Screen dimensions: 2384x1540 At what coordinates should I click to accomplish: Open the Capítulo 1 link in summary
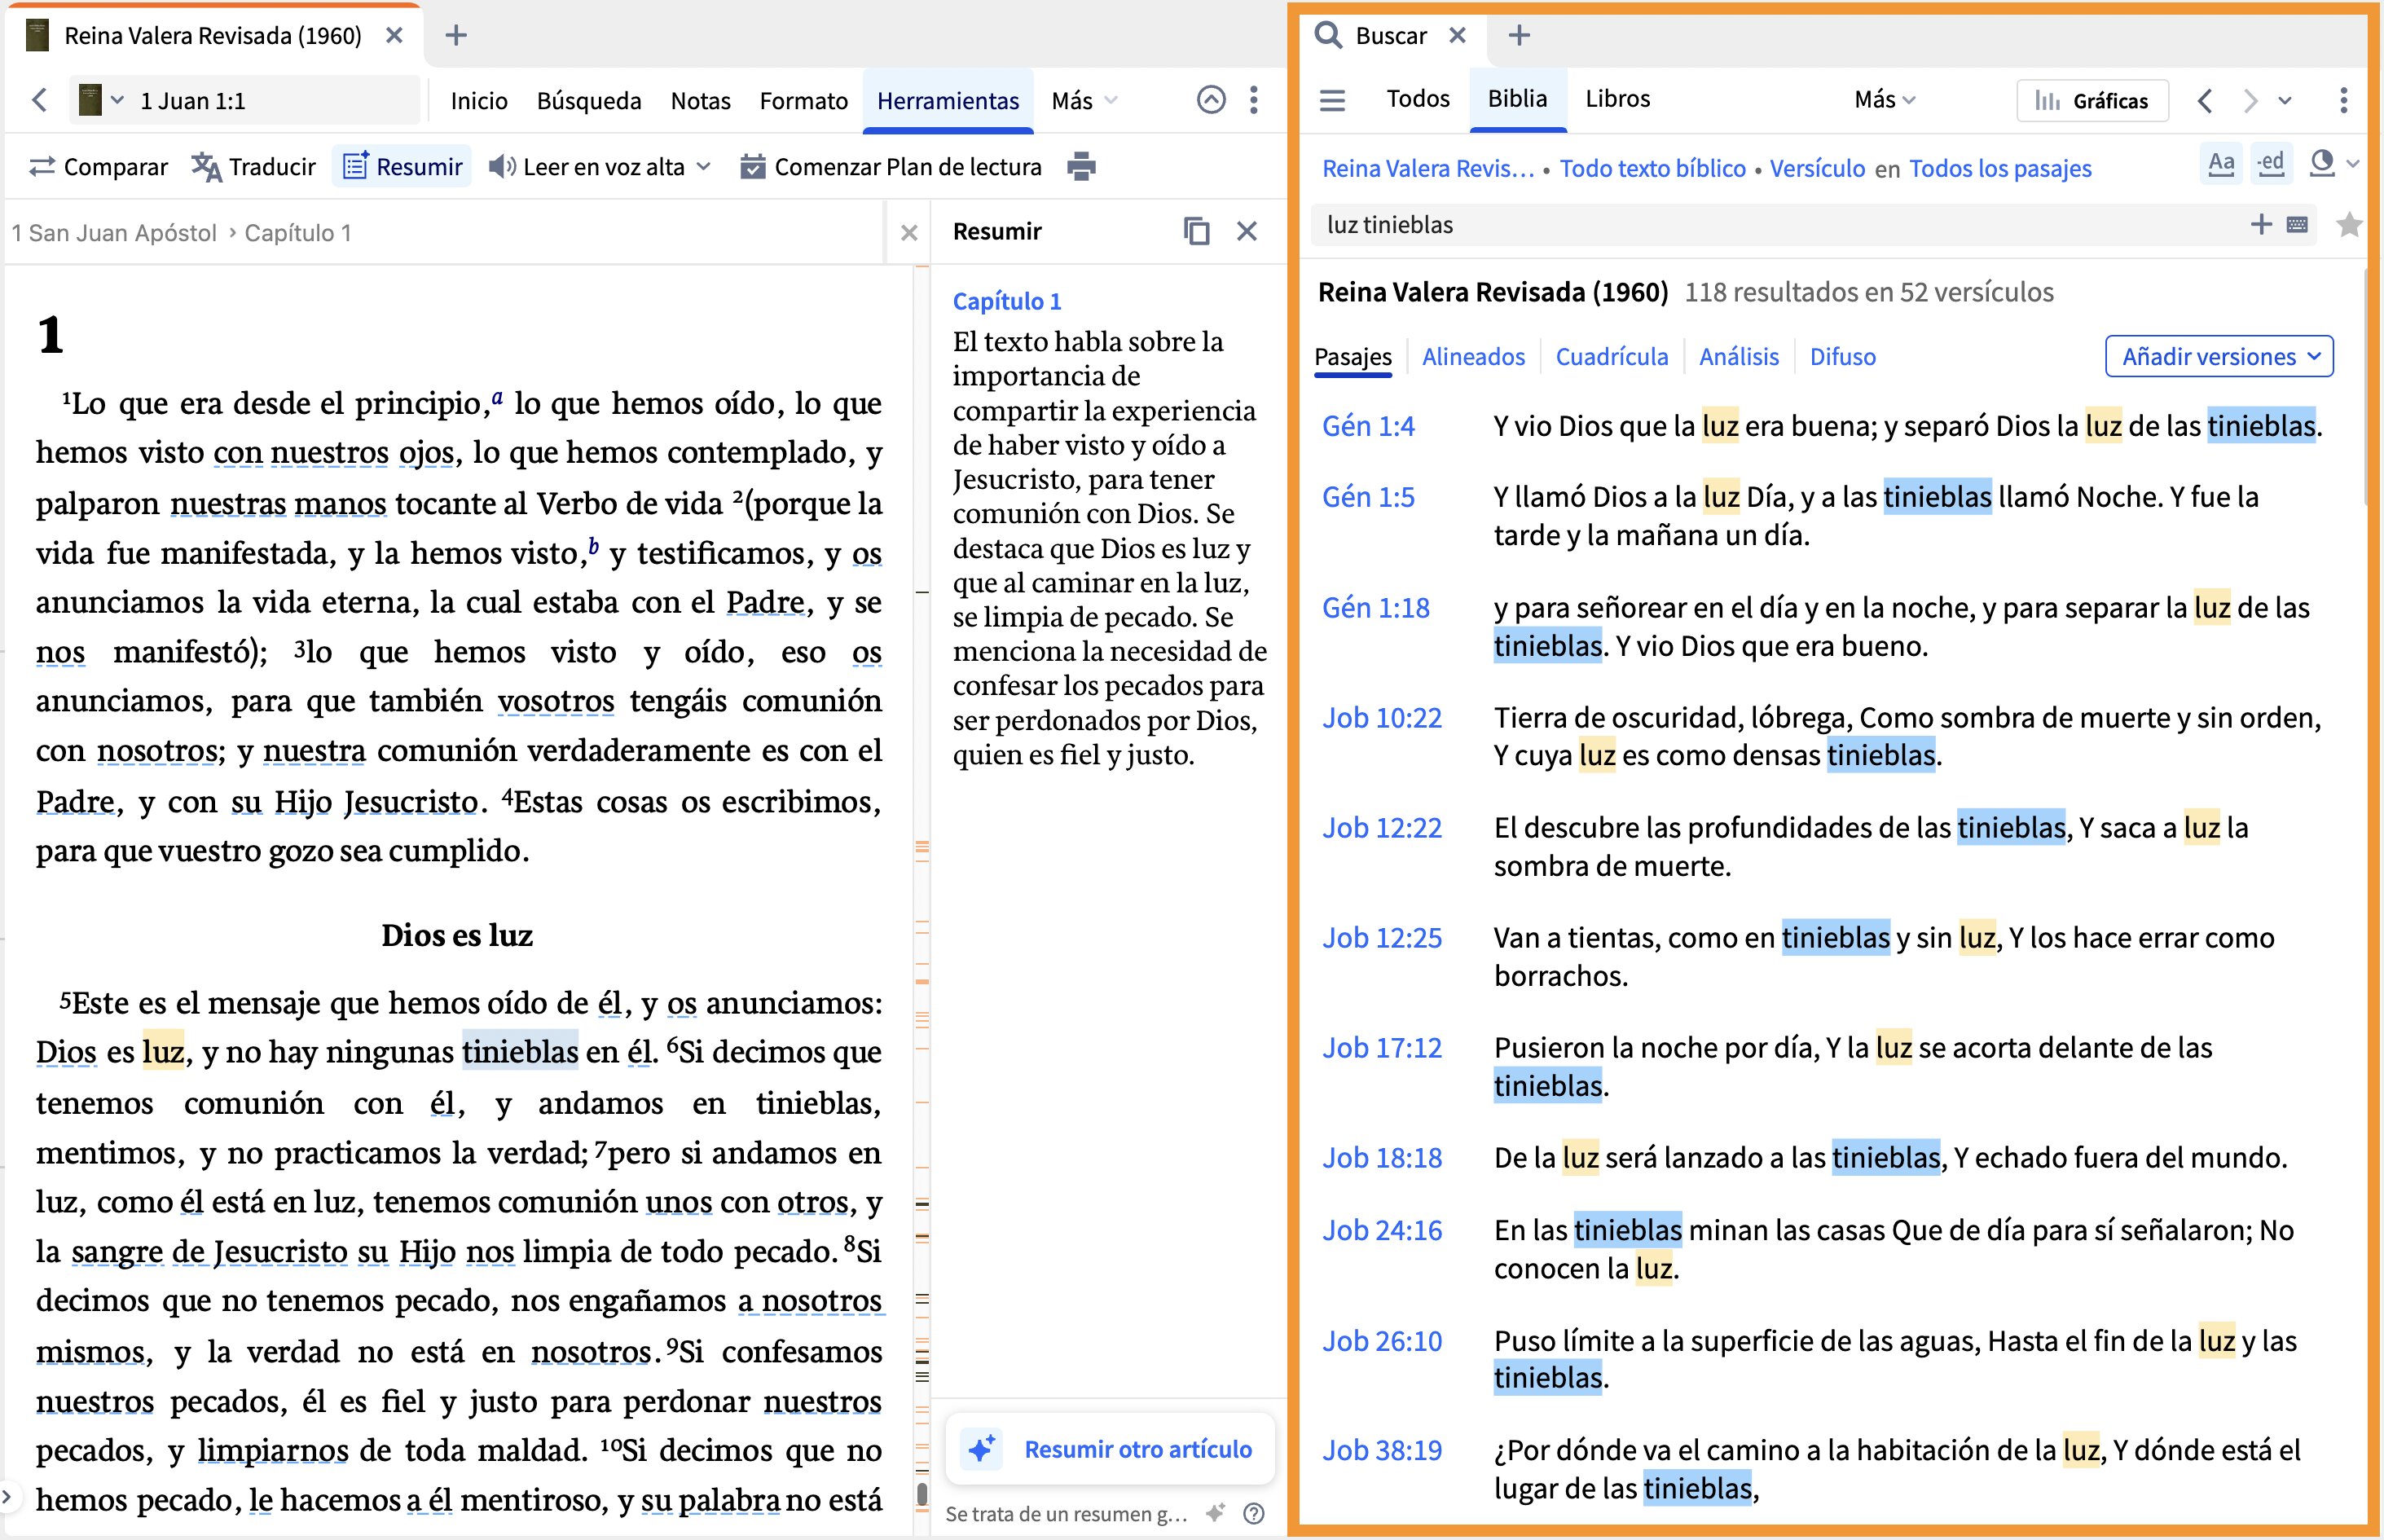[x=1007, y=300]
